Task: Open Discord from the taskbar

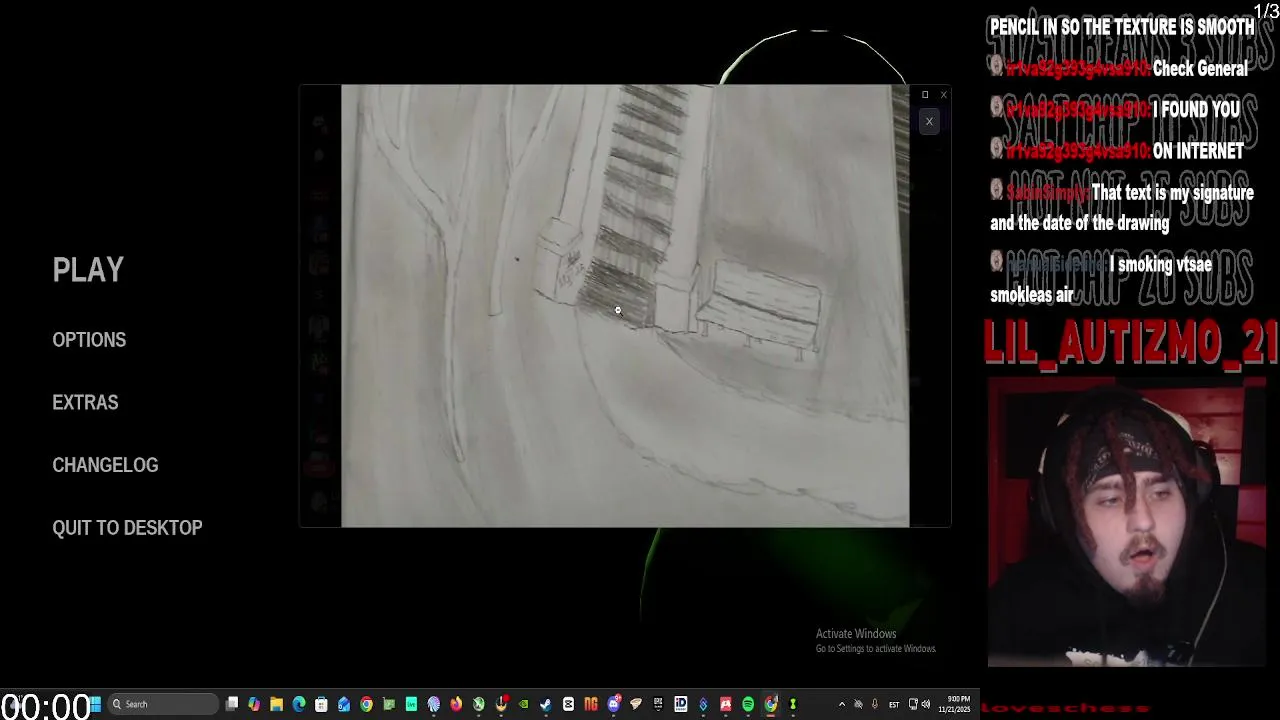Action: [x=614, y=704]
